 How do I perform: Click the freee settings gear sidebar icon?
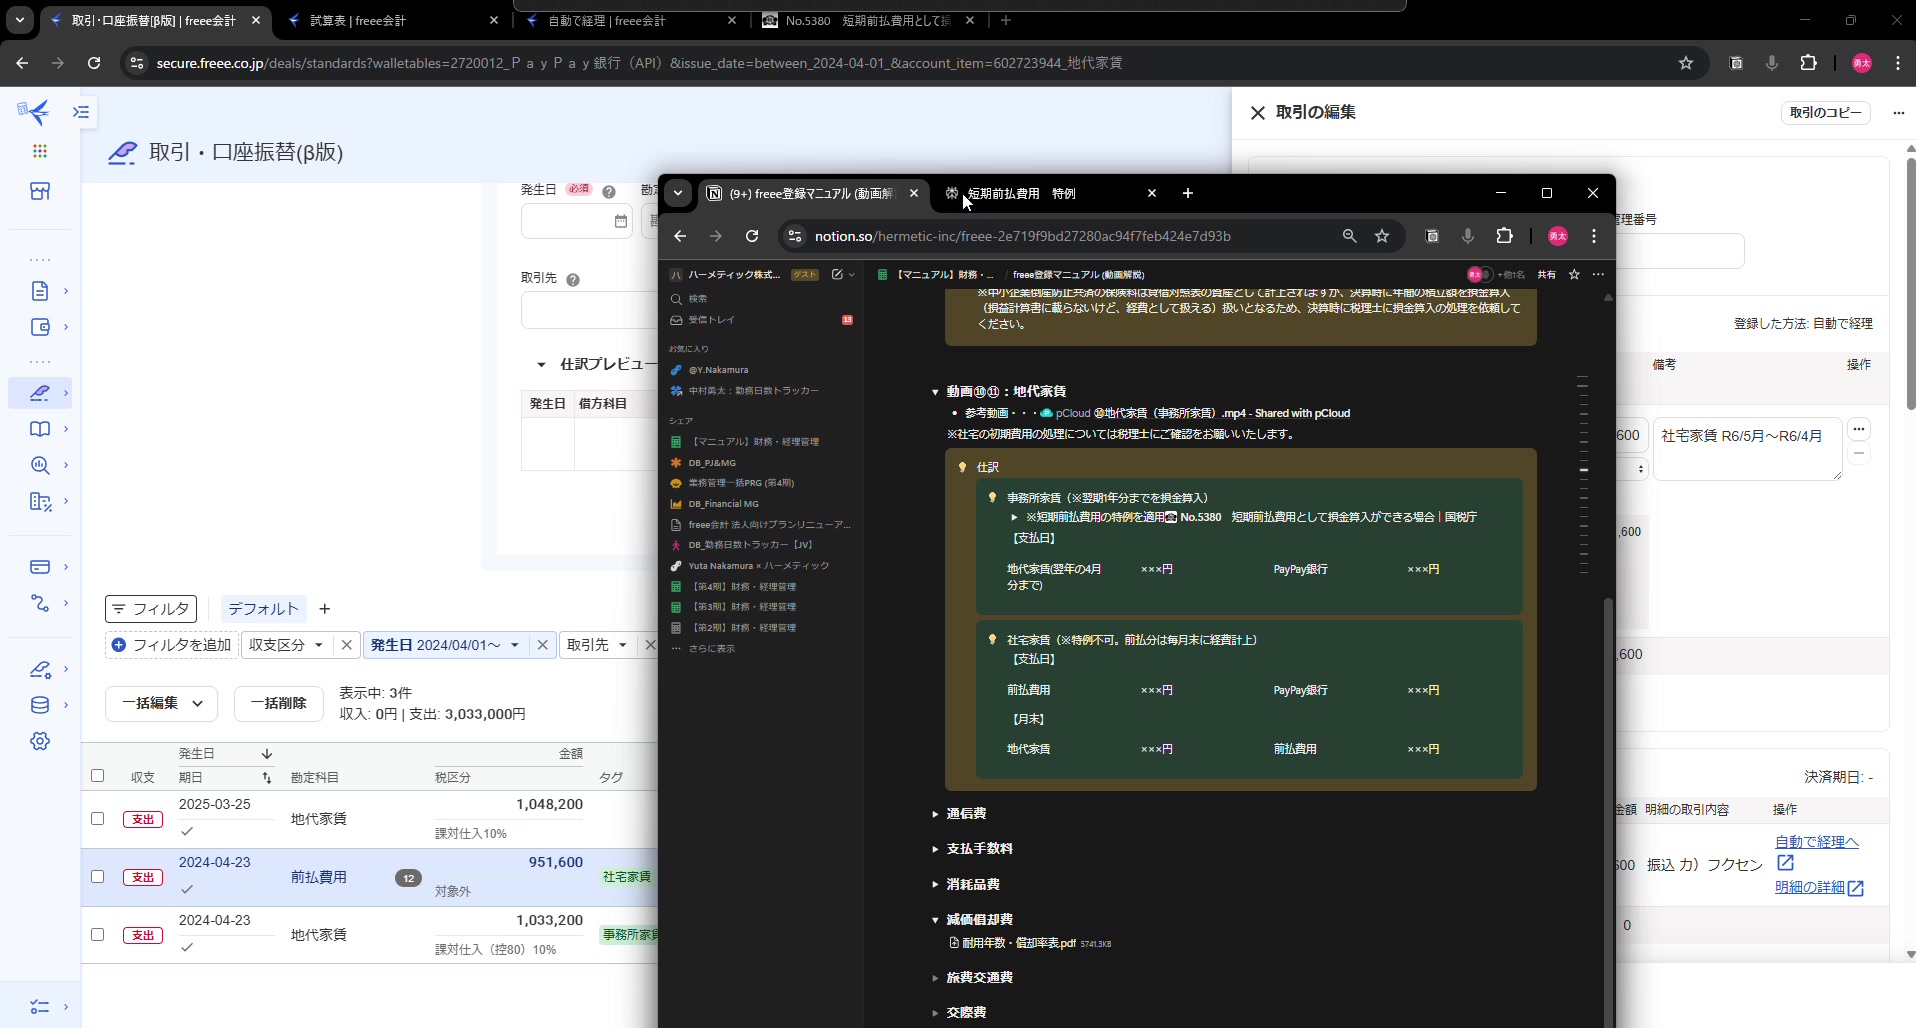pos(40,741)
